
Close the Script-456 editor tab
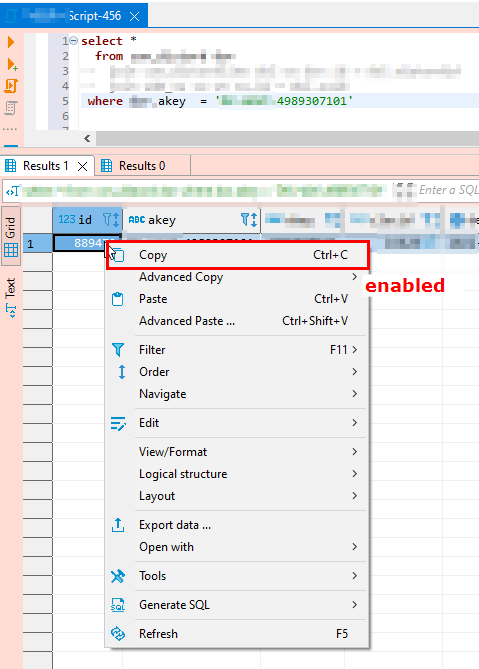coord(134,16)
